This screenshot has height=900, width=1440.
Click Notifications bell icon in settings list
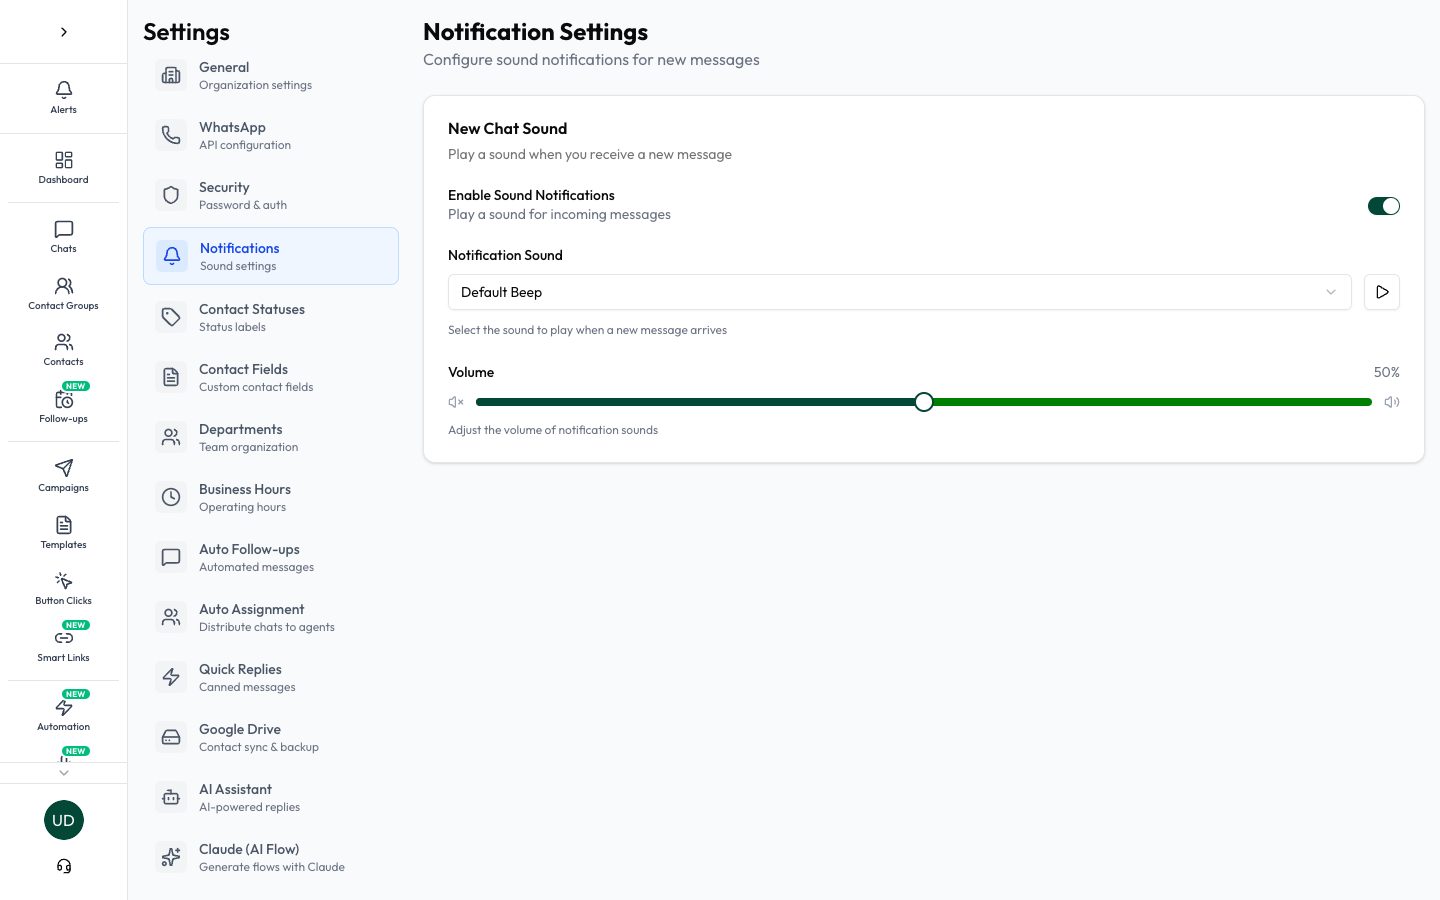[x=172, y=256]
